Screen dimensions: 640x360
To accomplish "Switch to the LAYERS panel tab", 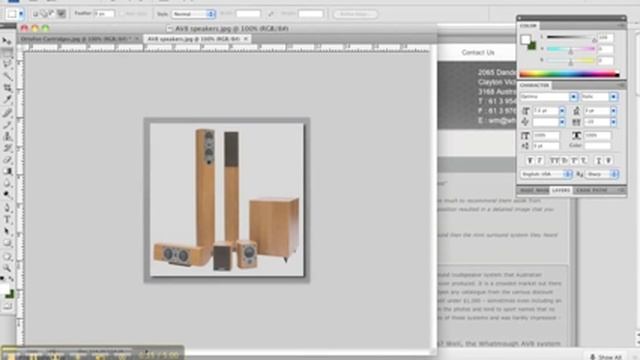I will (x=561, y=190).
